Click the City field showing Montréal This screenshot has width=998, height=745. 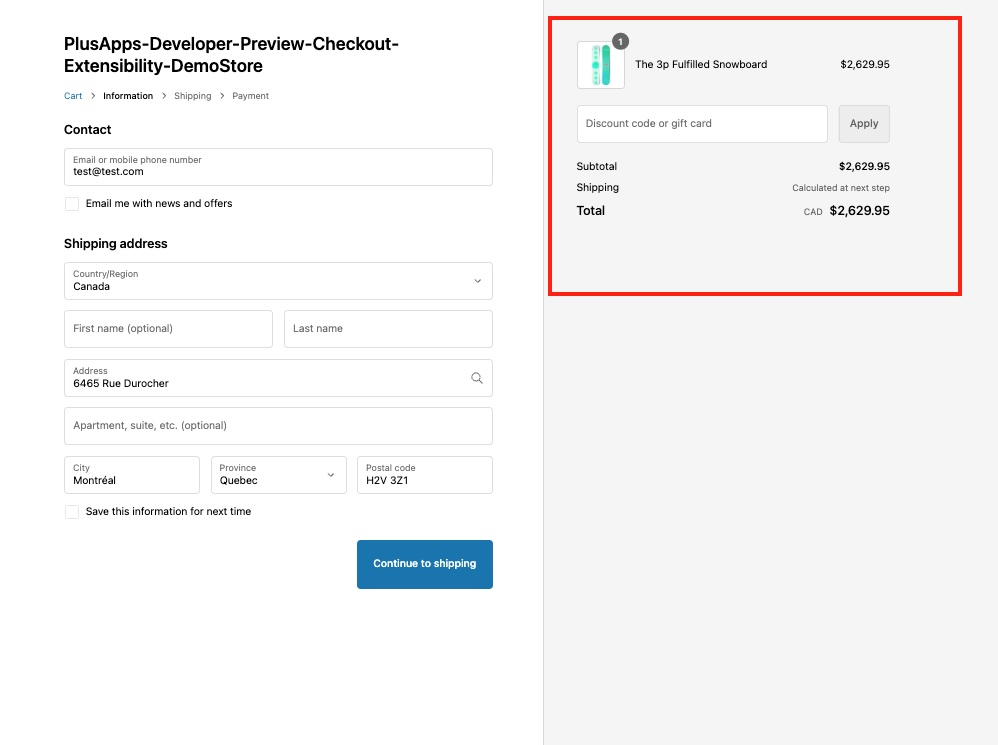point(132,475)
